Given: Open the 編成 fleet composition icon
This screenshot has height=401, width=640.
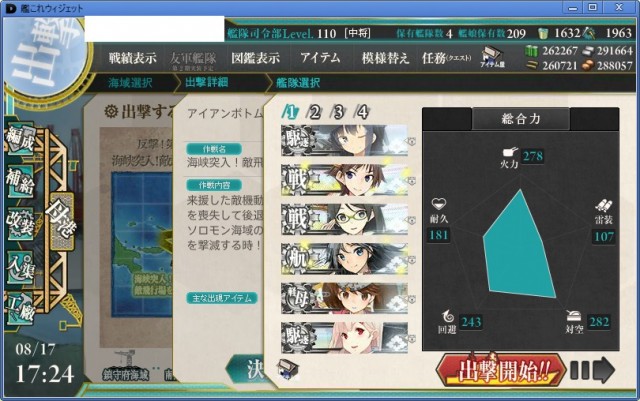Looking at the screenshot, I should click(x=20, y=140).
